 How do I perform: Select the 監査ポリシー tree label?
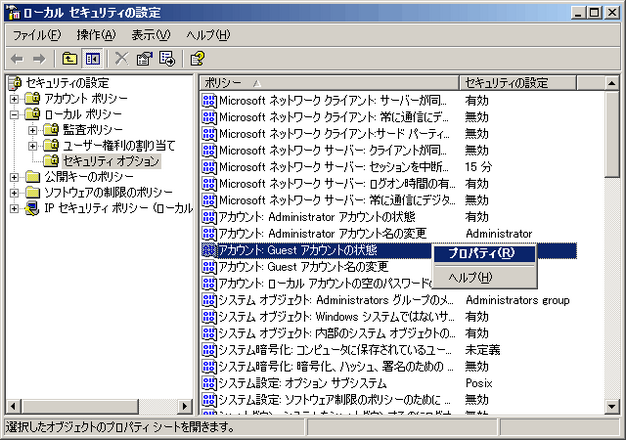click(93, 130)
